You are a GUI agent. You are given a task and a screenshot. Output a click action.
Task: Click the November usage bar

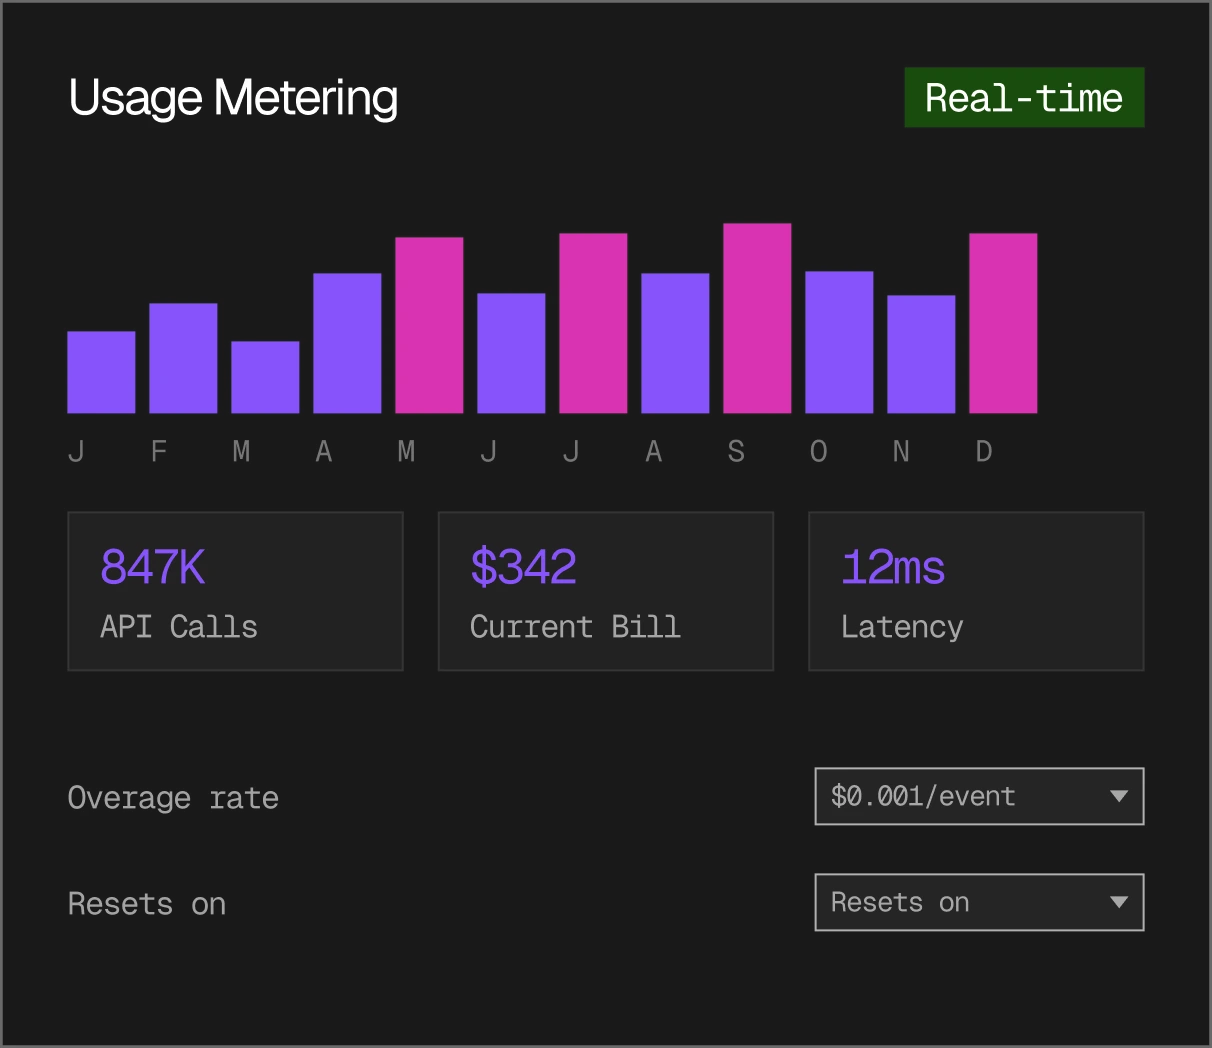click(921, 354)
